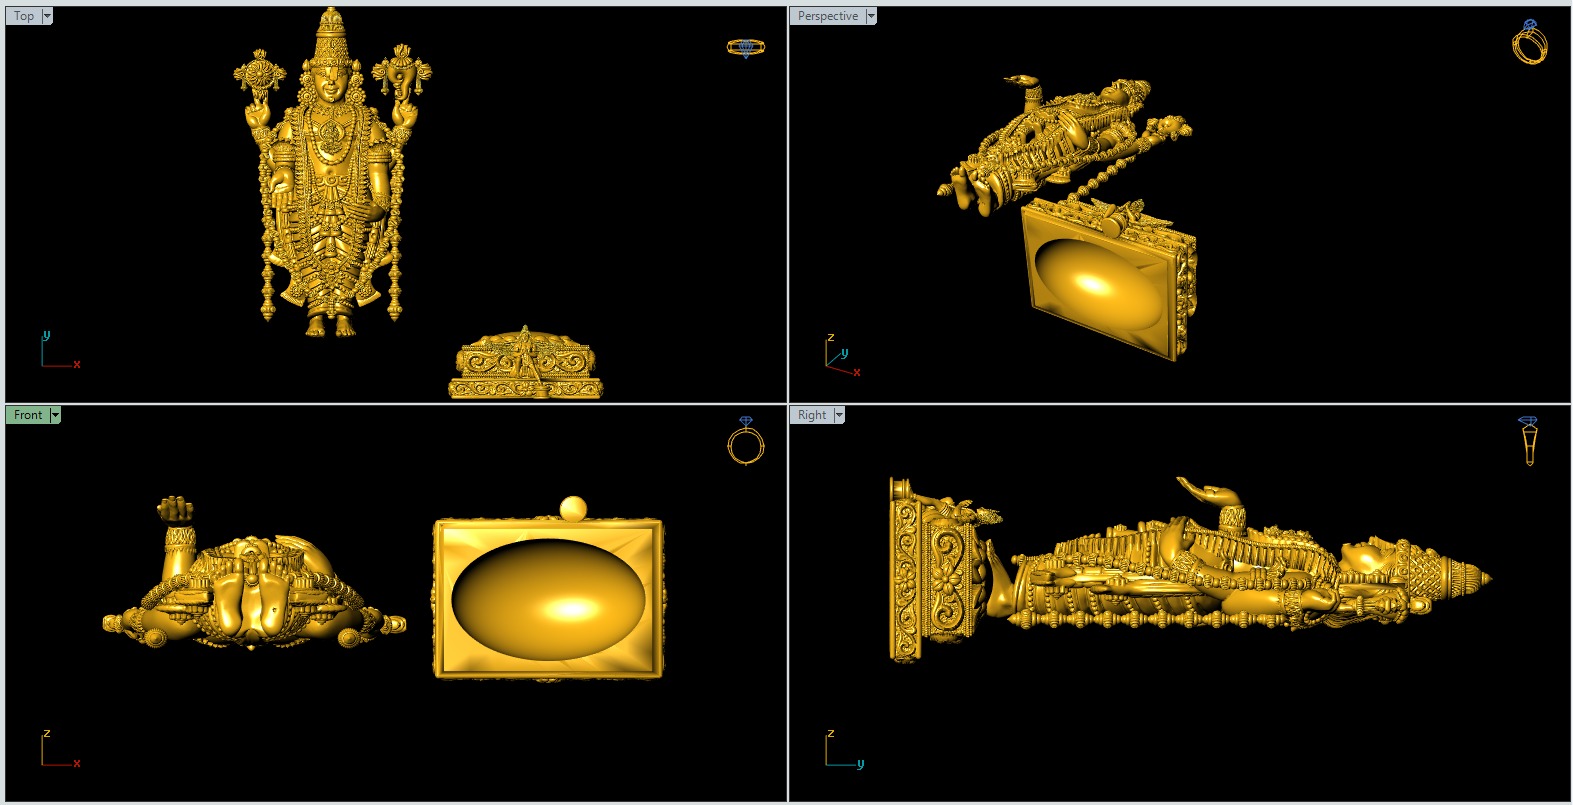Click the Right viewport title label
This screenshot has width=1573, height=805.
pyautogui.click(x=812, y=415)
